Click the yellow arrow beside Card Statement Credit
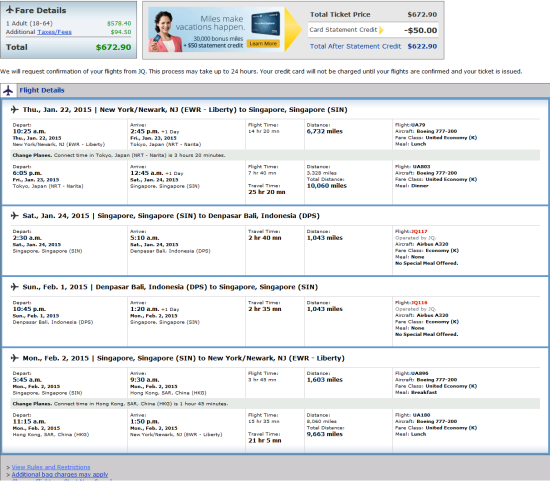Screen dimensions: 550x481 click(381, 30)
